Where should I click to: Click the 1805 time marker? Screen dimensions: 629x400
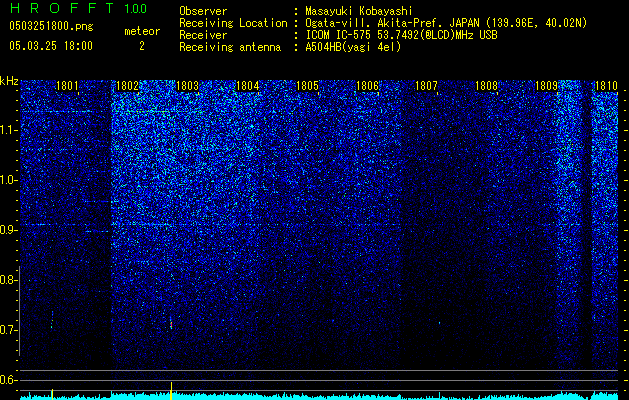pyautogui.click(x=307, y=86)
